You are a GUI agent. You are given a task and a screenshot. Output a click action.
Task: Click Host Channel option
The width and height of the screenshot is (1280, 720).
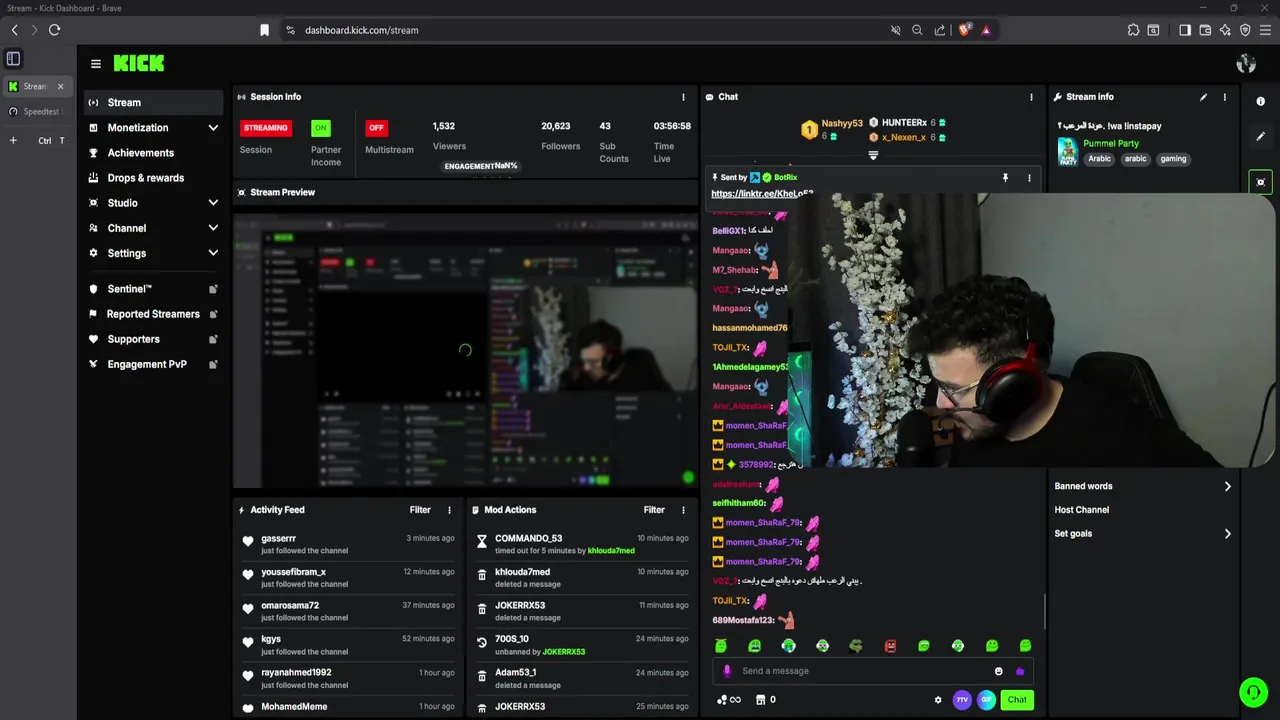click(1082, 510)
